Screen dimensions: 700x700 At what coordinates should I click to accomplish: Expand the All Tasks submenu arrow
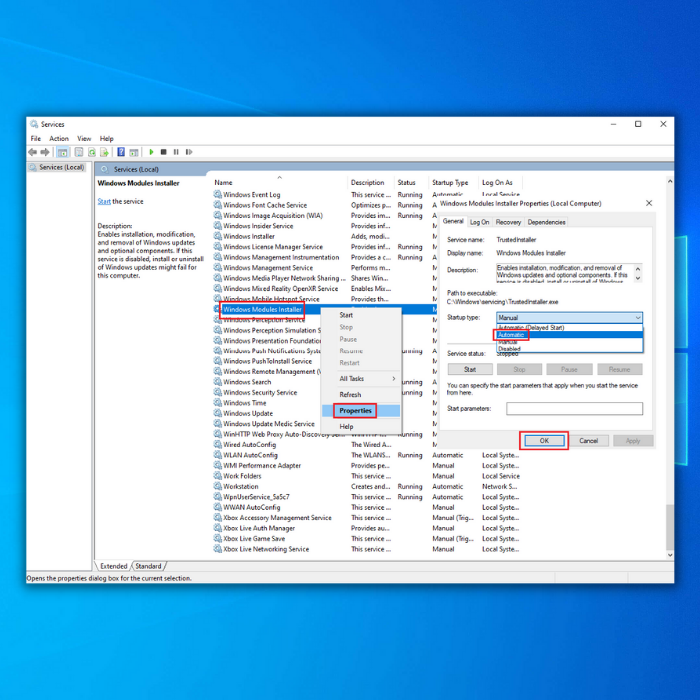394,379
